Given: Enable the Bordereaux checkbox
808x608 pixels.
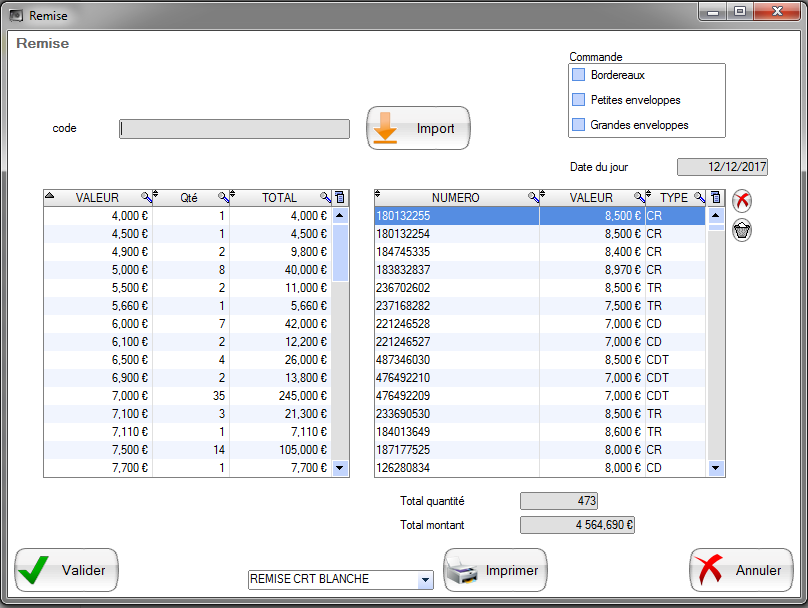Looking at the screenshot, I should pyautogui.click(x=578, y=75).
